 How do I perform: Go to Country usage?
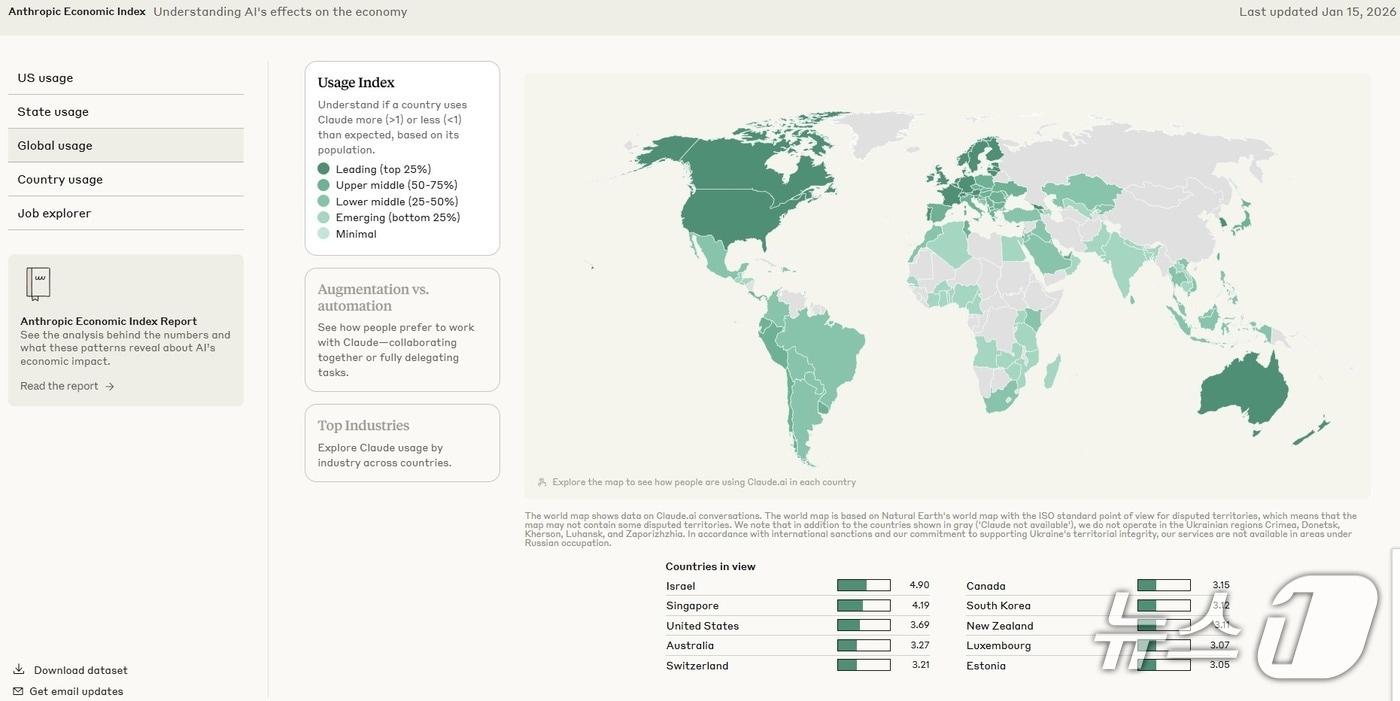(x=60, y=180)
